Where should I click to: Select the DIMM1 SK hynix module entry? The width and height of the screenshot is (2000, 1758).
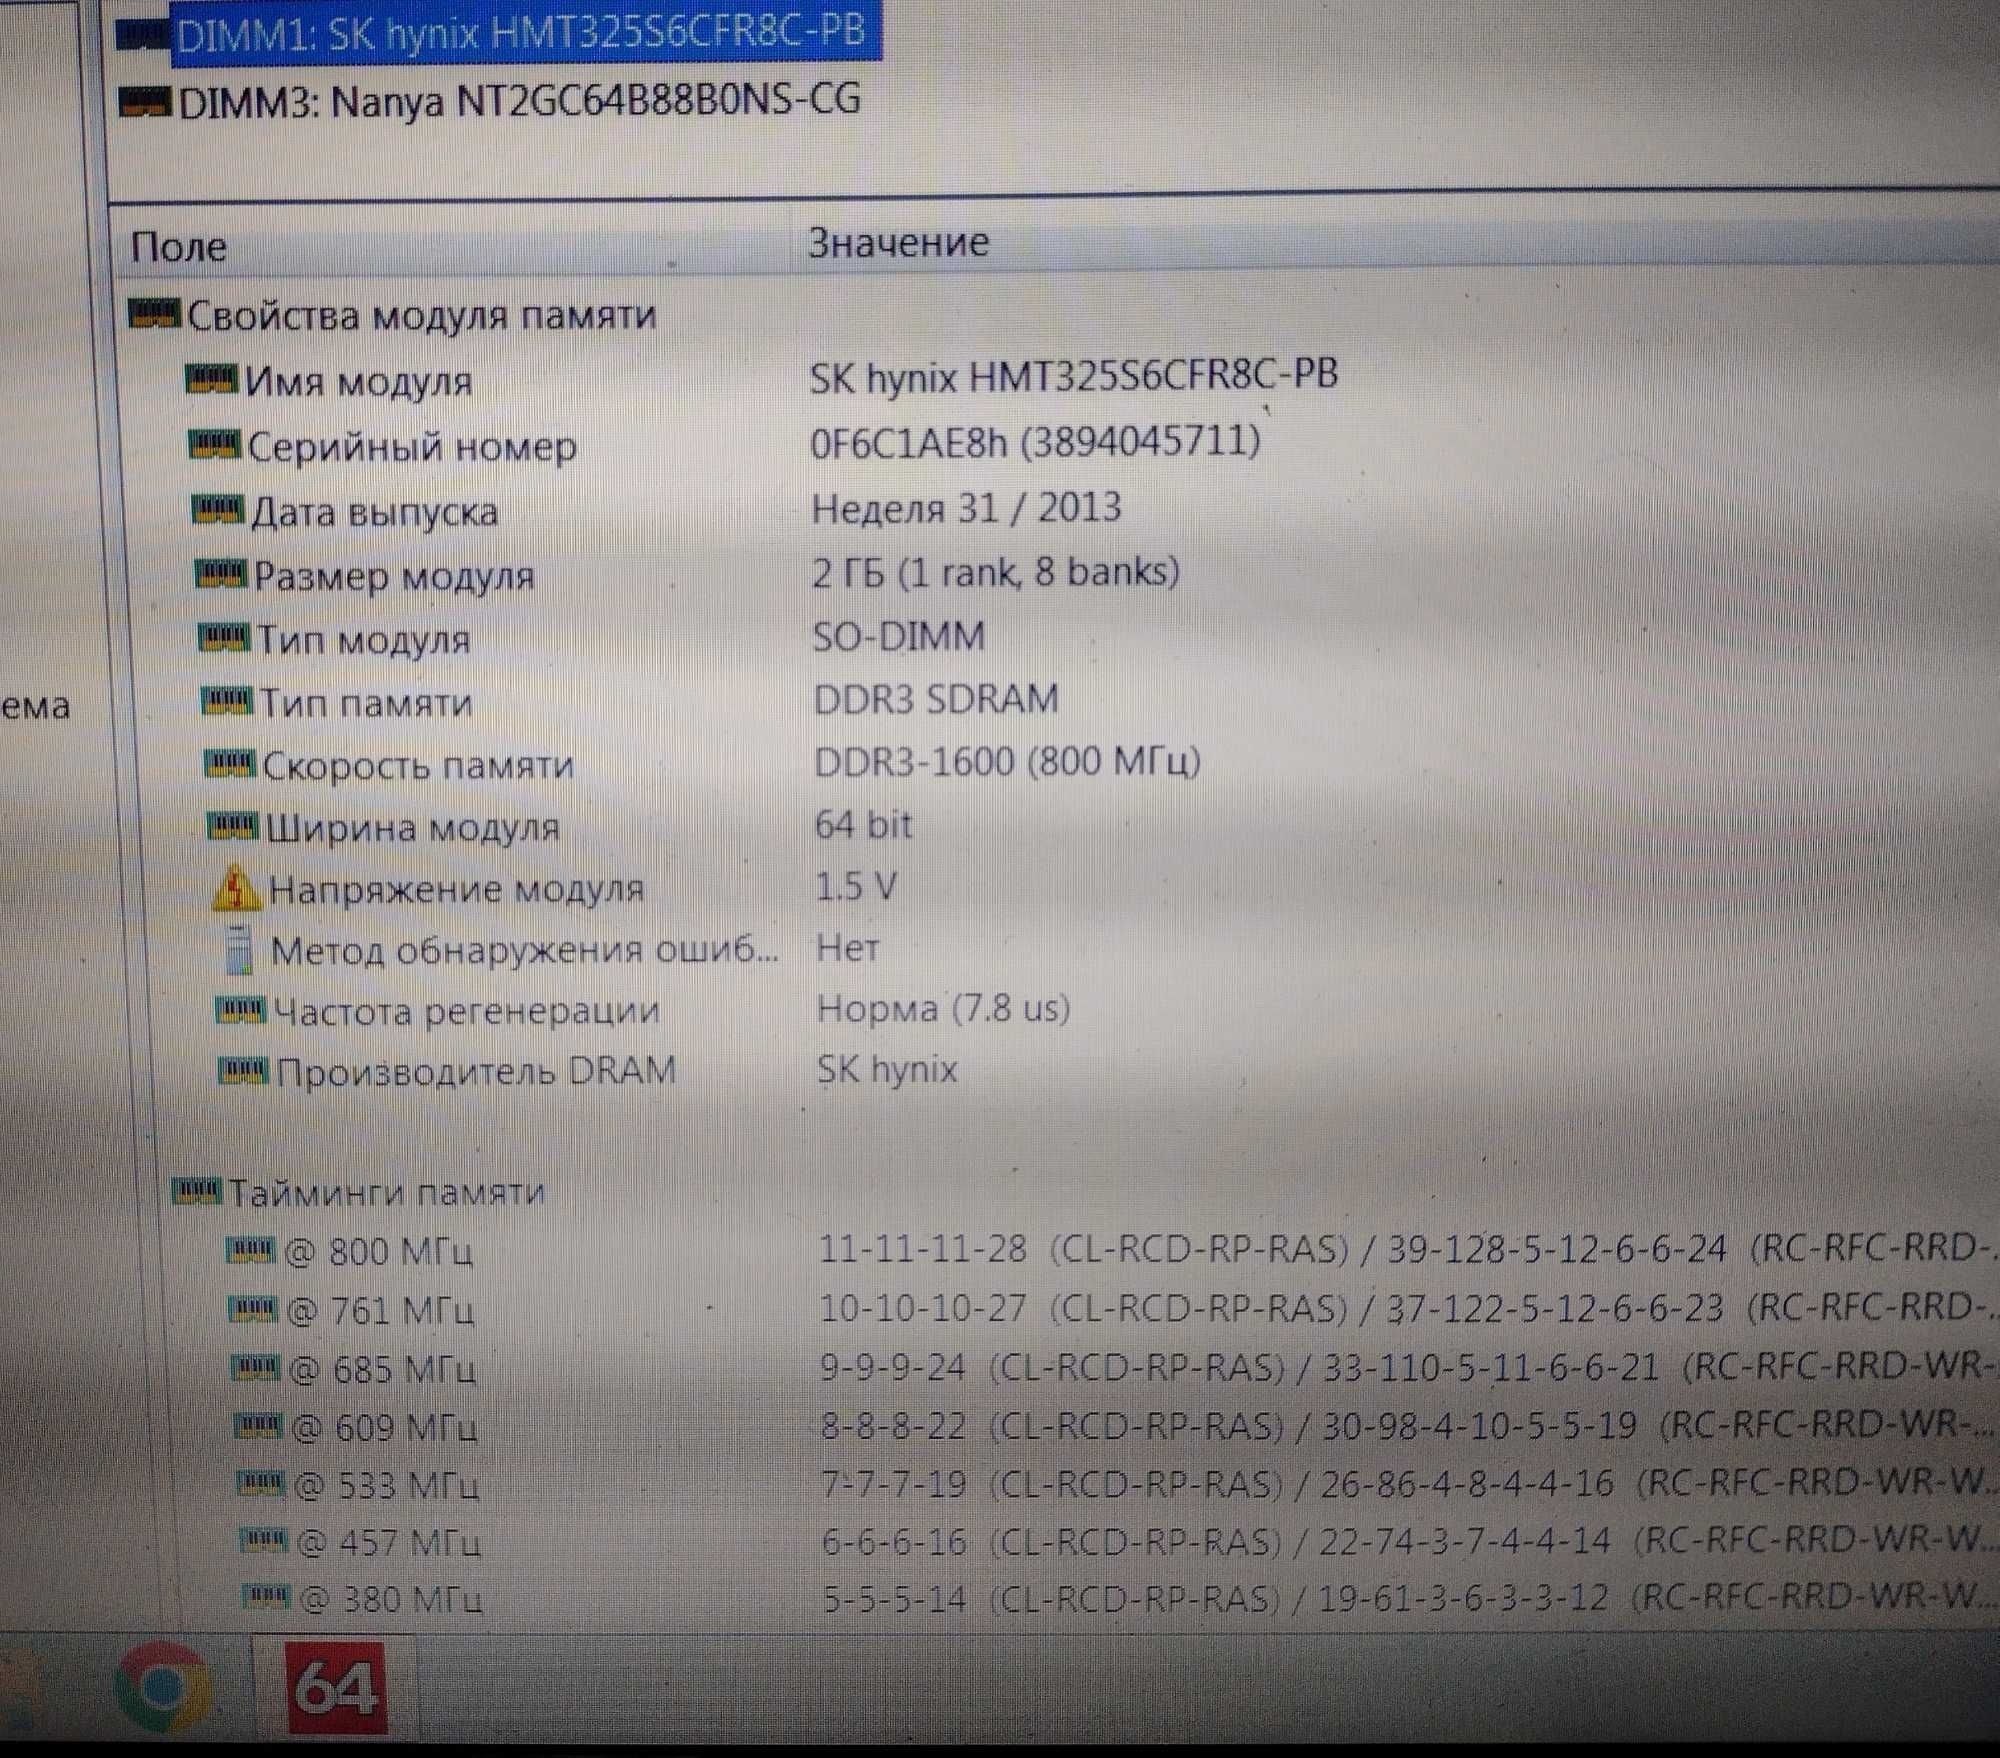pos(520,33)
